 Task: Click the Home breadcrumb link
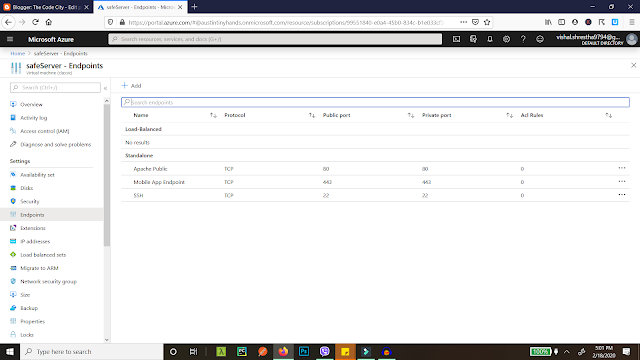pyautogui.click(x=18, y=53)
